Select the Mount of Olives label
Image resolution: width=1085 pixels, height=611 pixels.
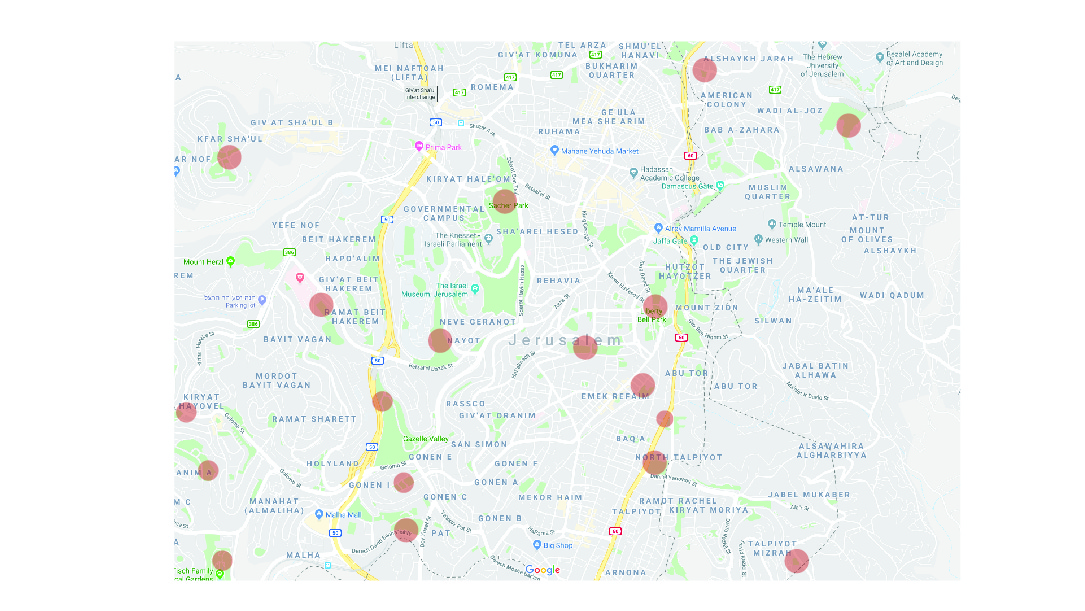coord(867,235)
